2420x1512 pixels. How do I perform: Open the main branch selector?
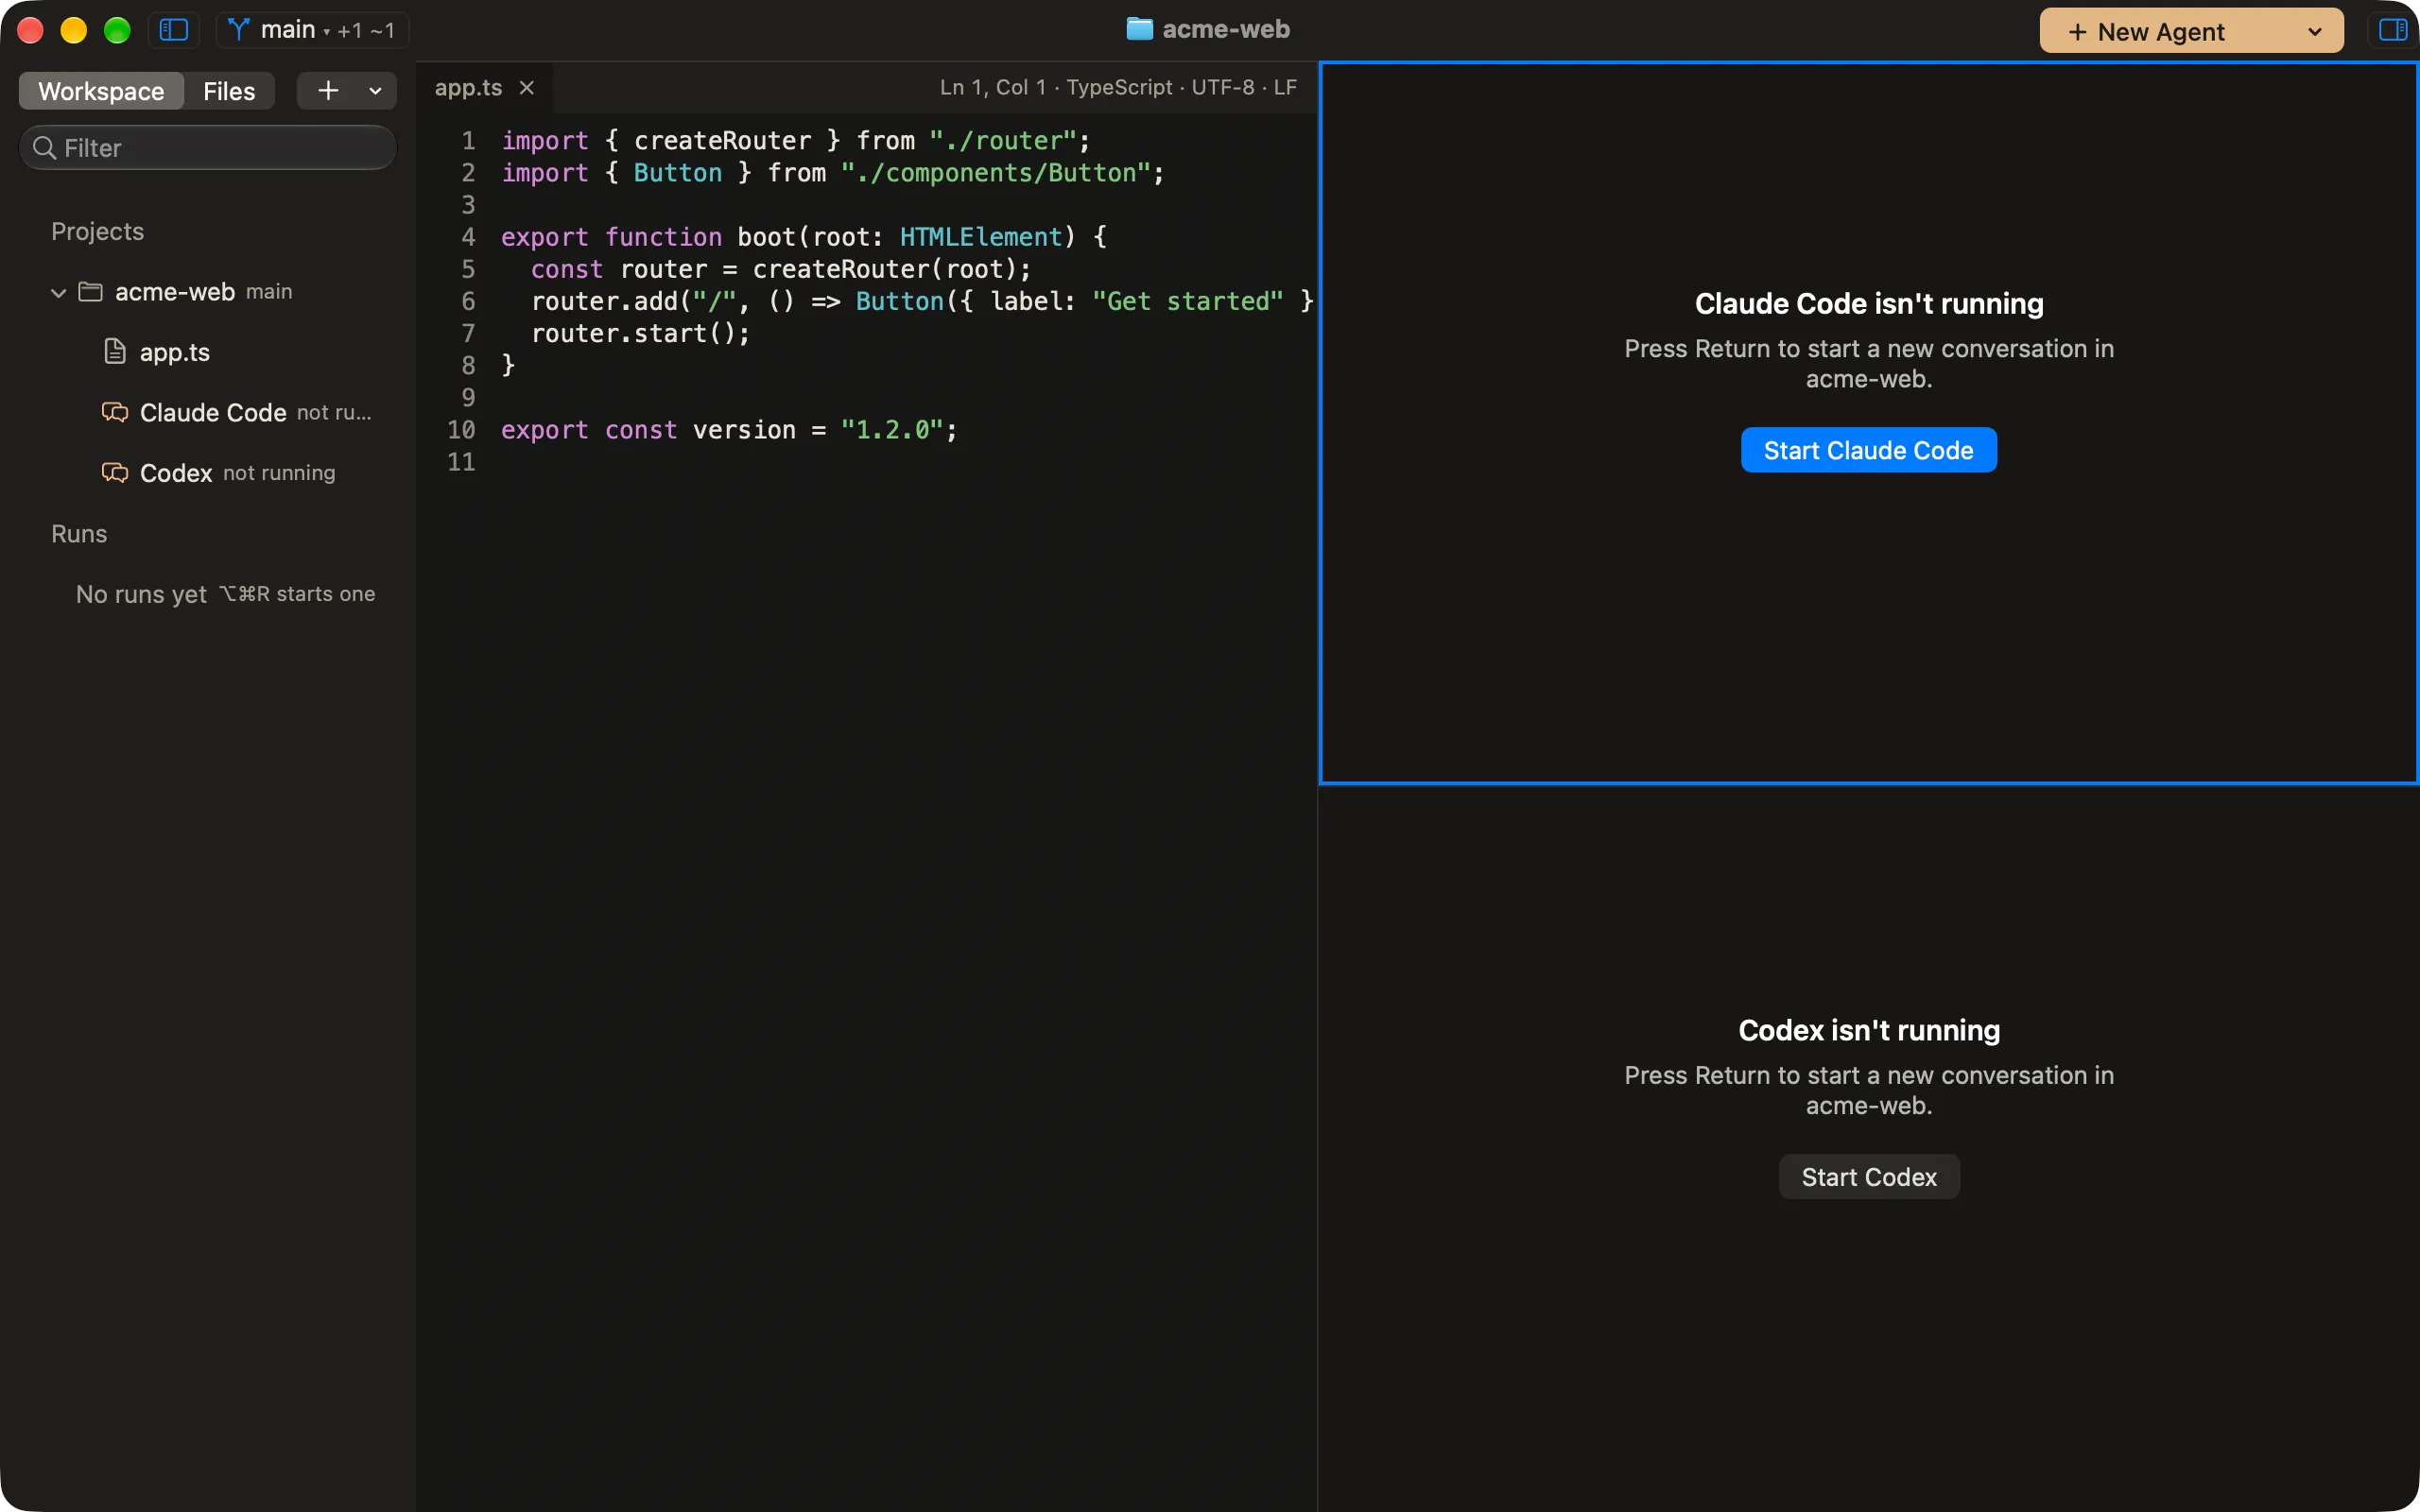click(x=312, y=30)
